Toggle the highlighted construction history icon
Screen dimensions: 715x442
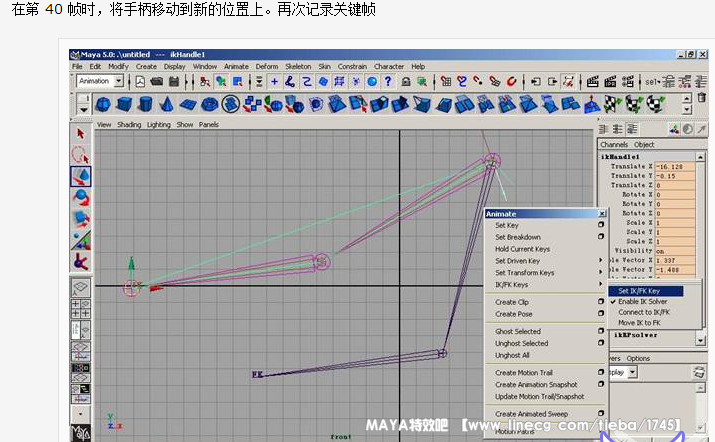click(568, 82)
